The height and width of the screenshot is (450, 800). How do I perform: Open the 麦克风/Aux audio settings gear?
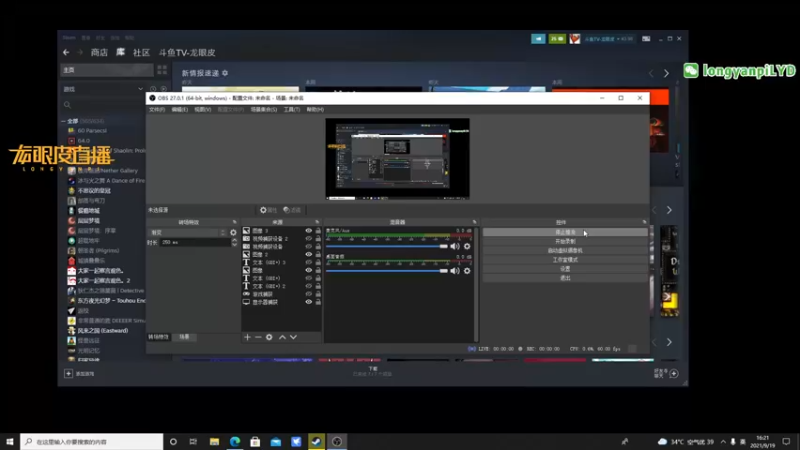(467, 246)
